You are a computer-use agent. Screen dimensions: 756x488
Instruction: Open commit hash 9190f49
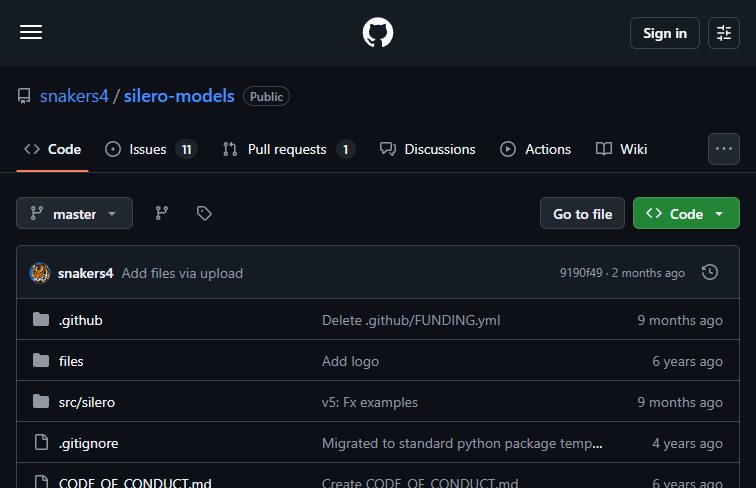coord(581,273)
